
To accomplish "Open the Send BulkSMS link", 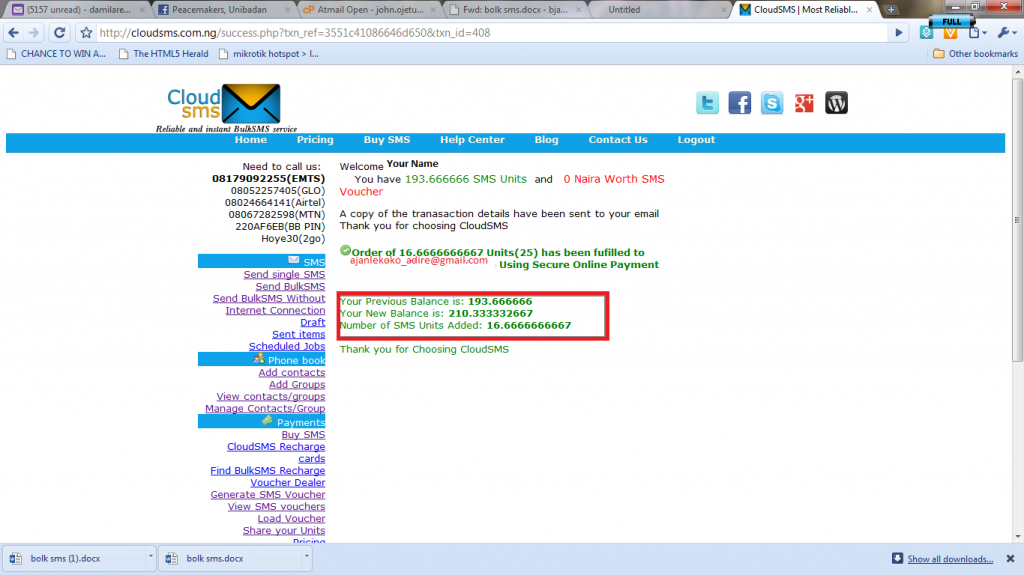I will point(290,286).
